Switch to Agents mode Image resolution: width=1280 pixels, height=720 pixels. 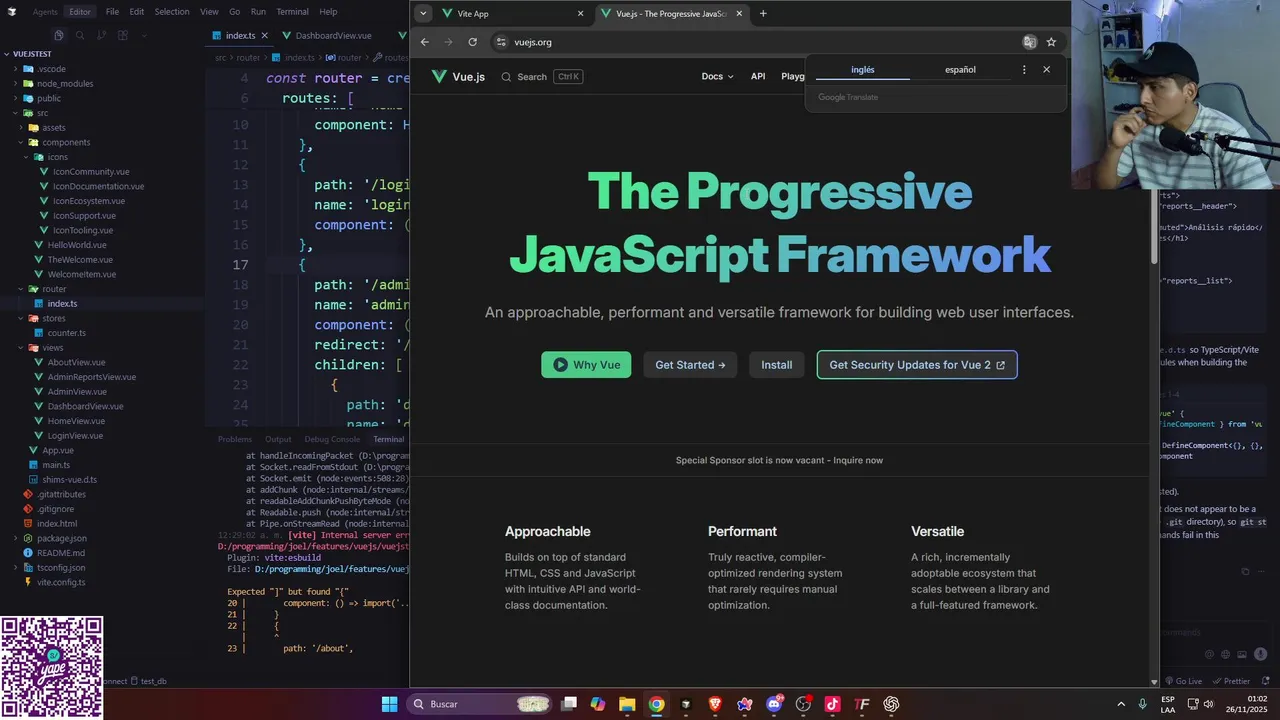[45, 12]
